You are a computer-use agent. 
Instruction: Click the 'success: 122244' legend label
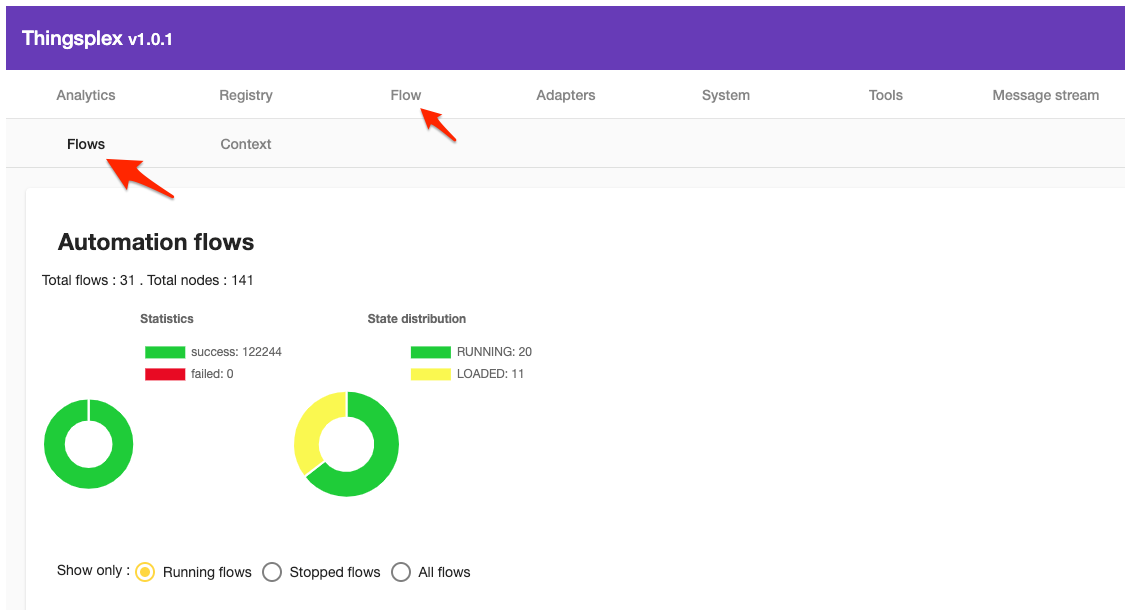click(236, 352)
